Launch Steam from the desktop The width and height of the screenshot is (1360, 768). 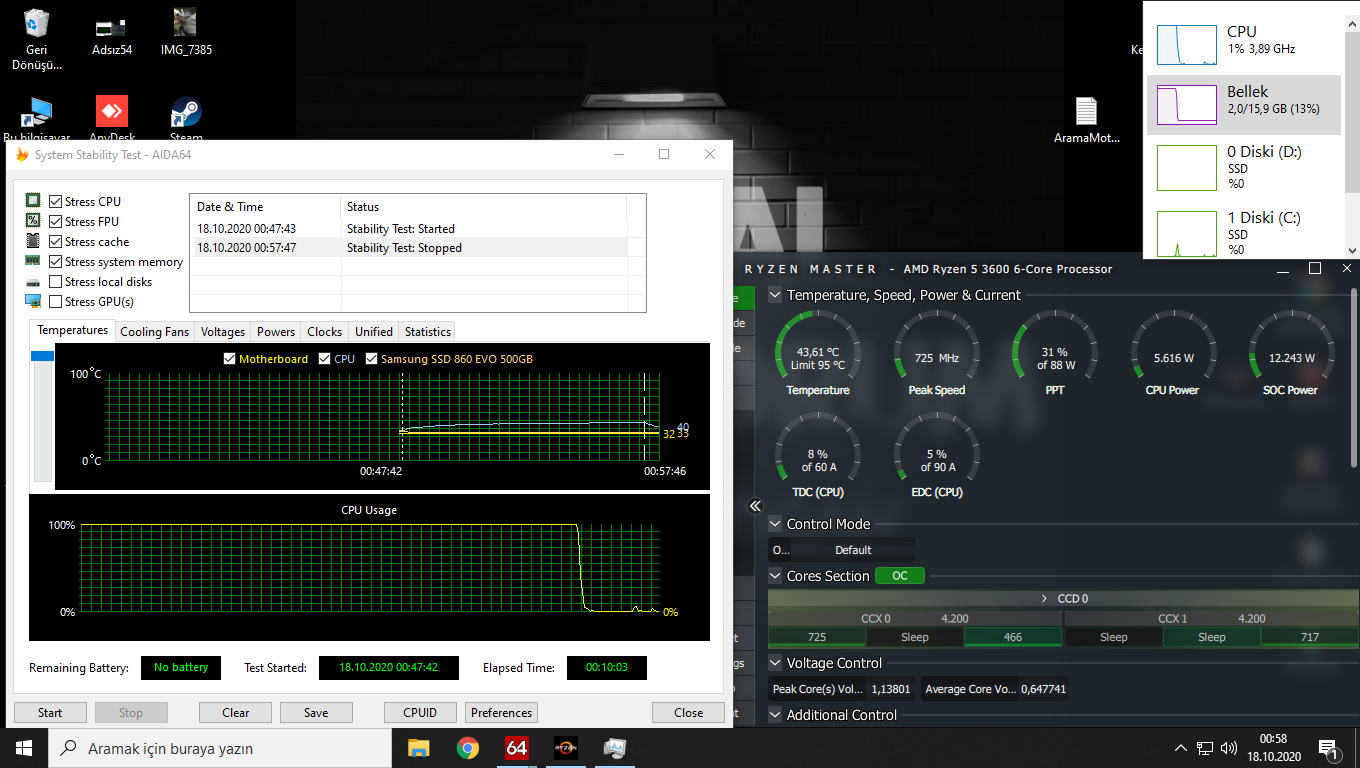[186, 118]
